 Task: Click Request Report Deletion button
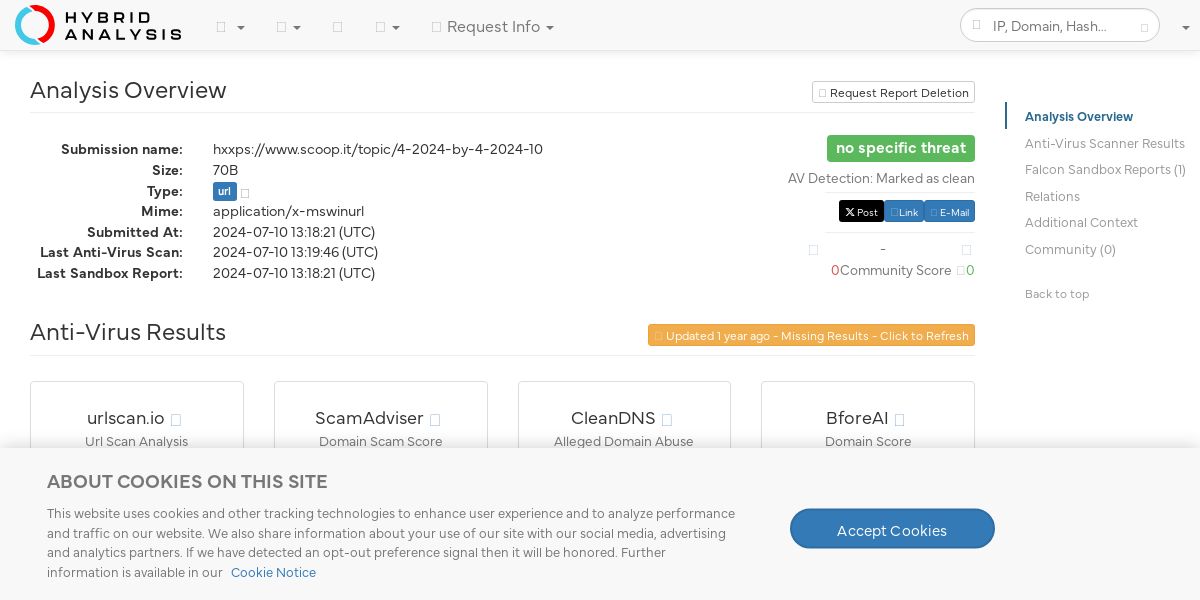point(893,93)
